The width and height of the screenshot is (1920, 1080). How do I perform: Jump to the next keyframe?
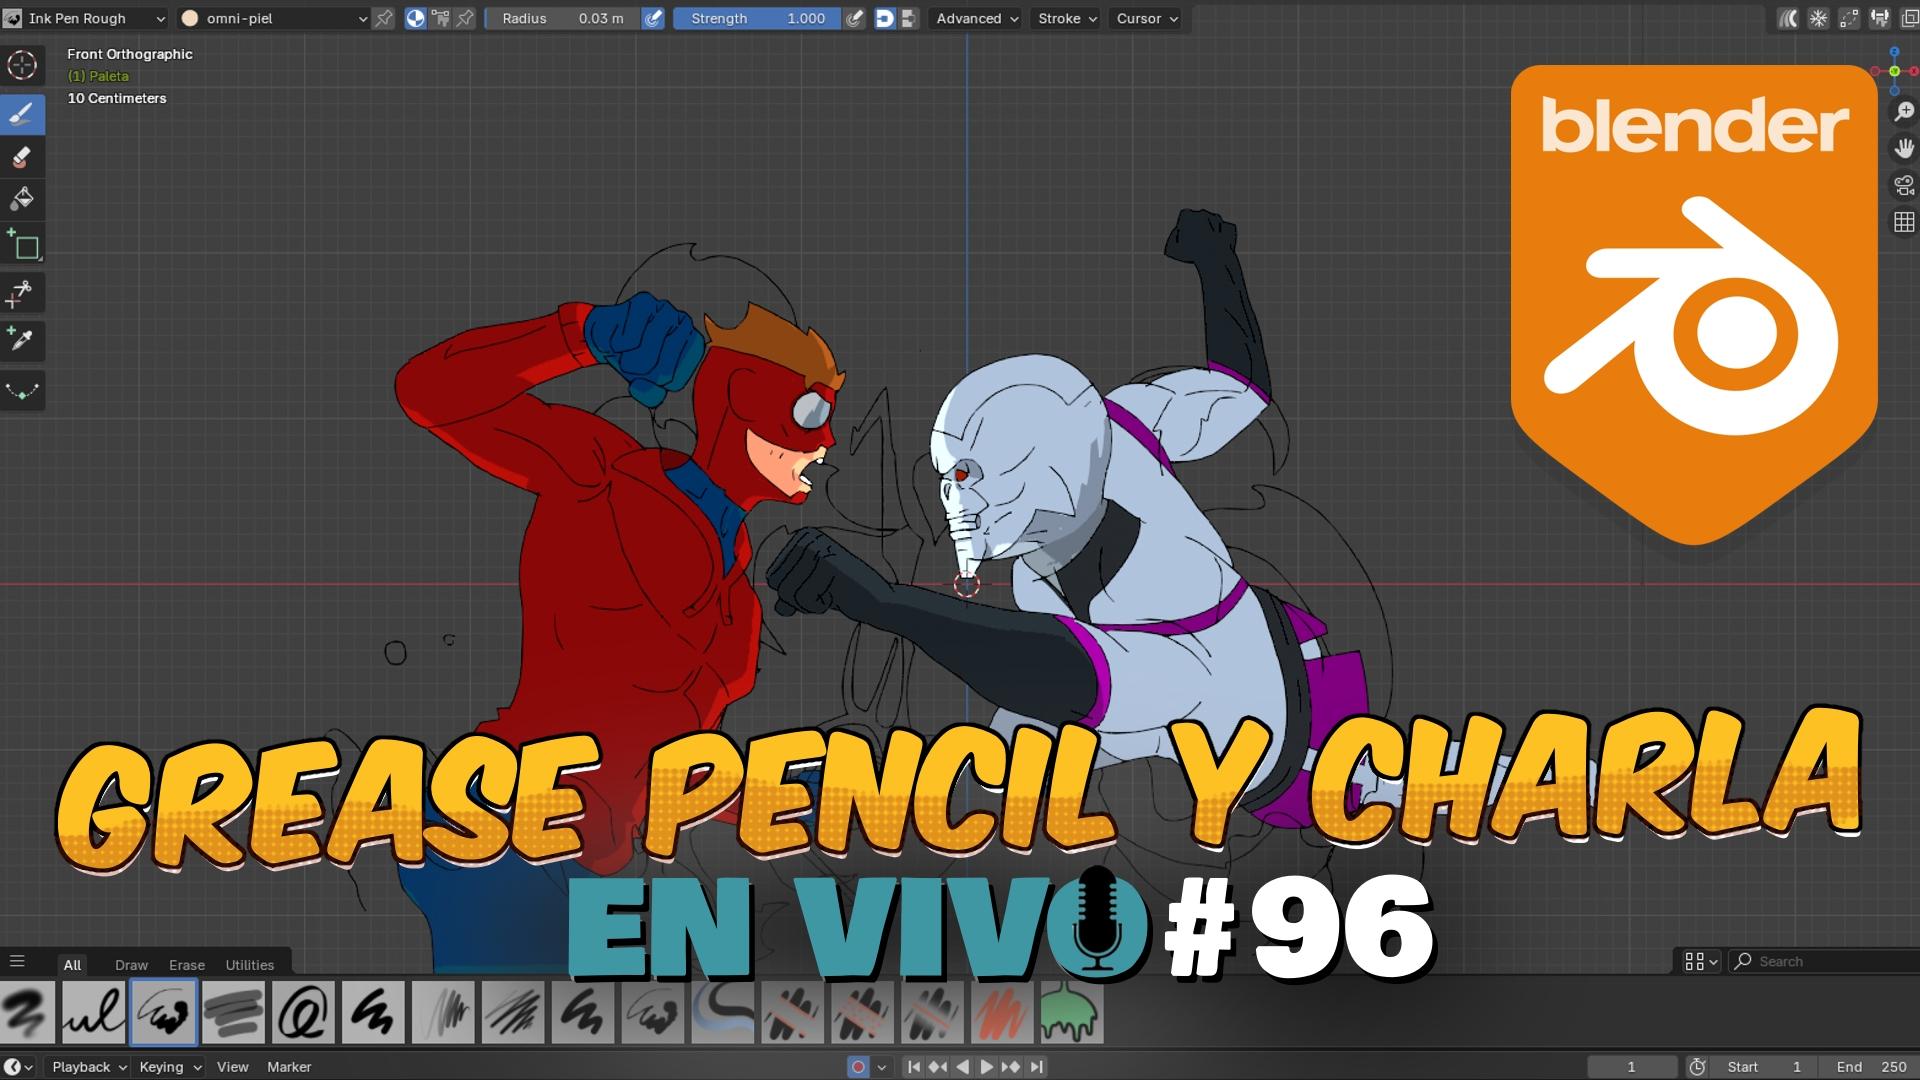coord(1011,1067)
